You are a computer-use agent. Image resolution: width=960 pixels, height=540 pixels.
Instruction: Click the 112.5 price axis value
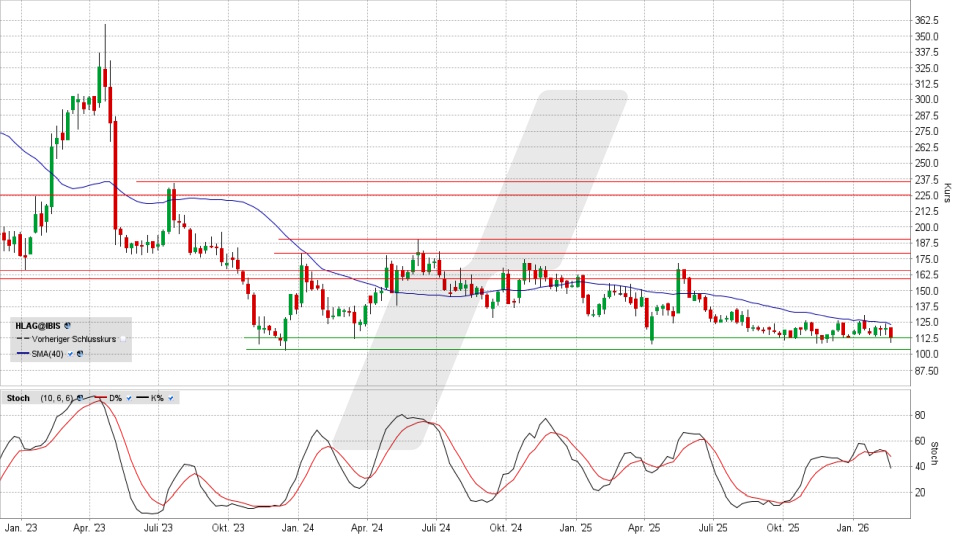click(926, 339)
